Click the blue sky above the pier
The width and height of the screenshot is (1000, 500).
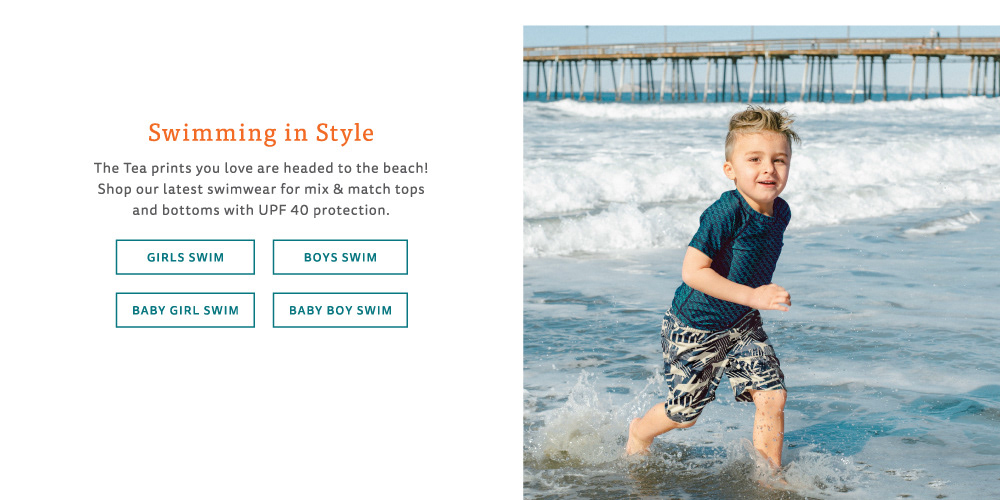pos(761,32)
